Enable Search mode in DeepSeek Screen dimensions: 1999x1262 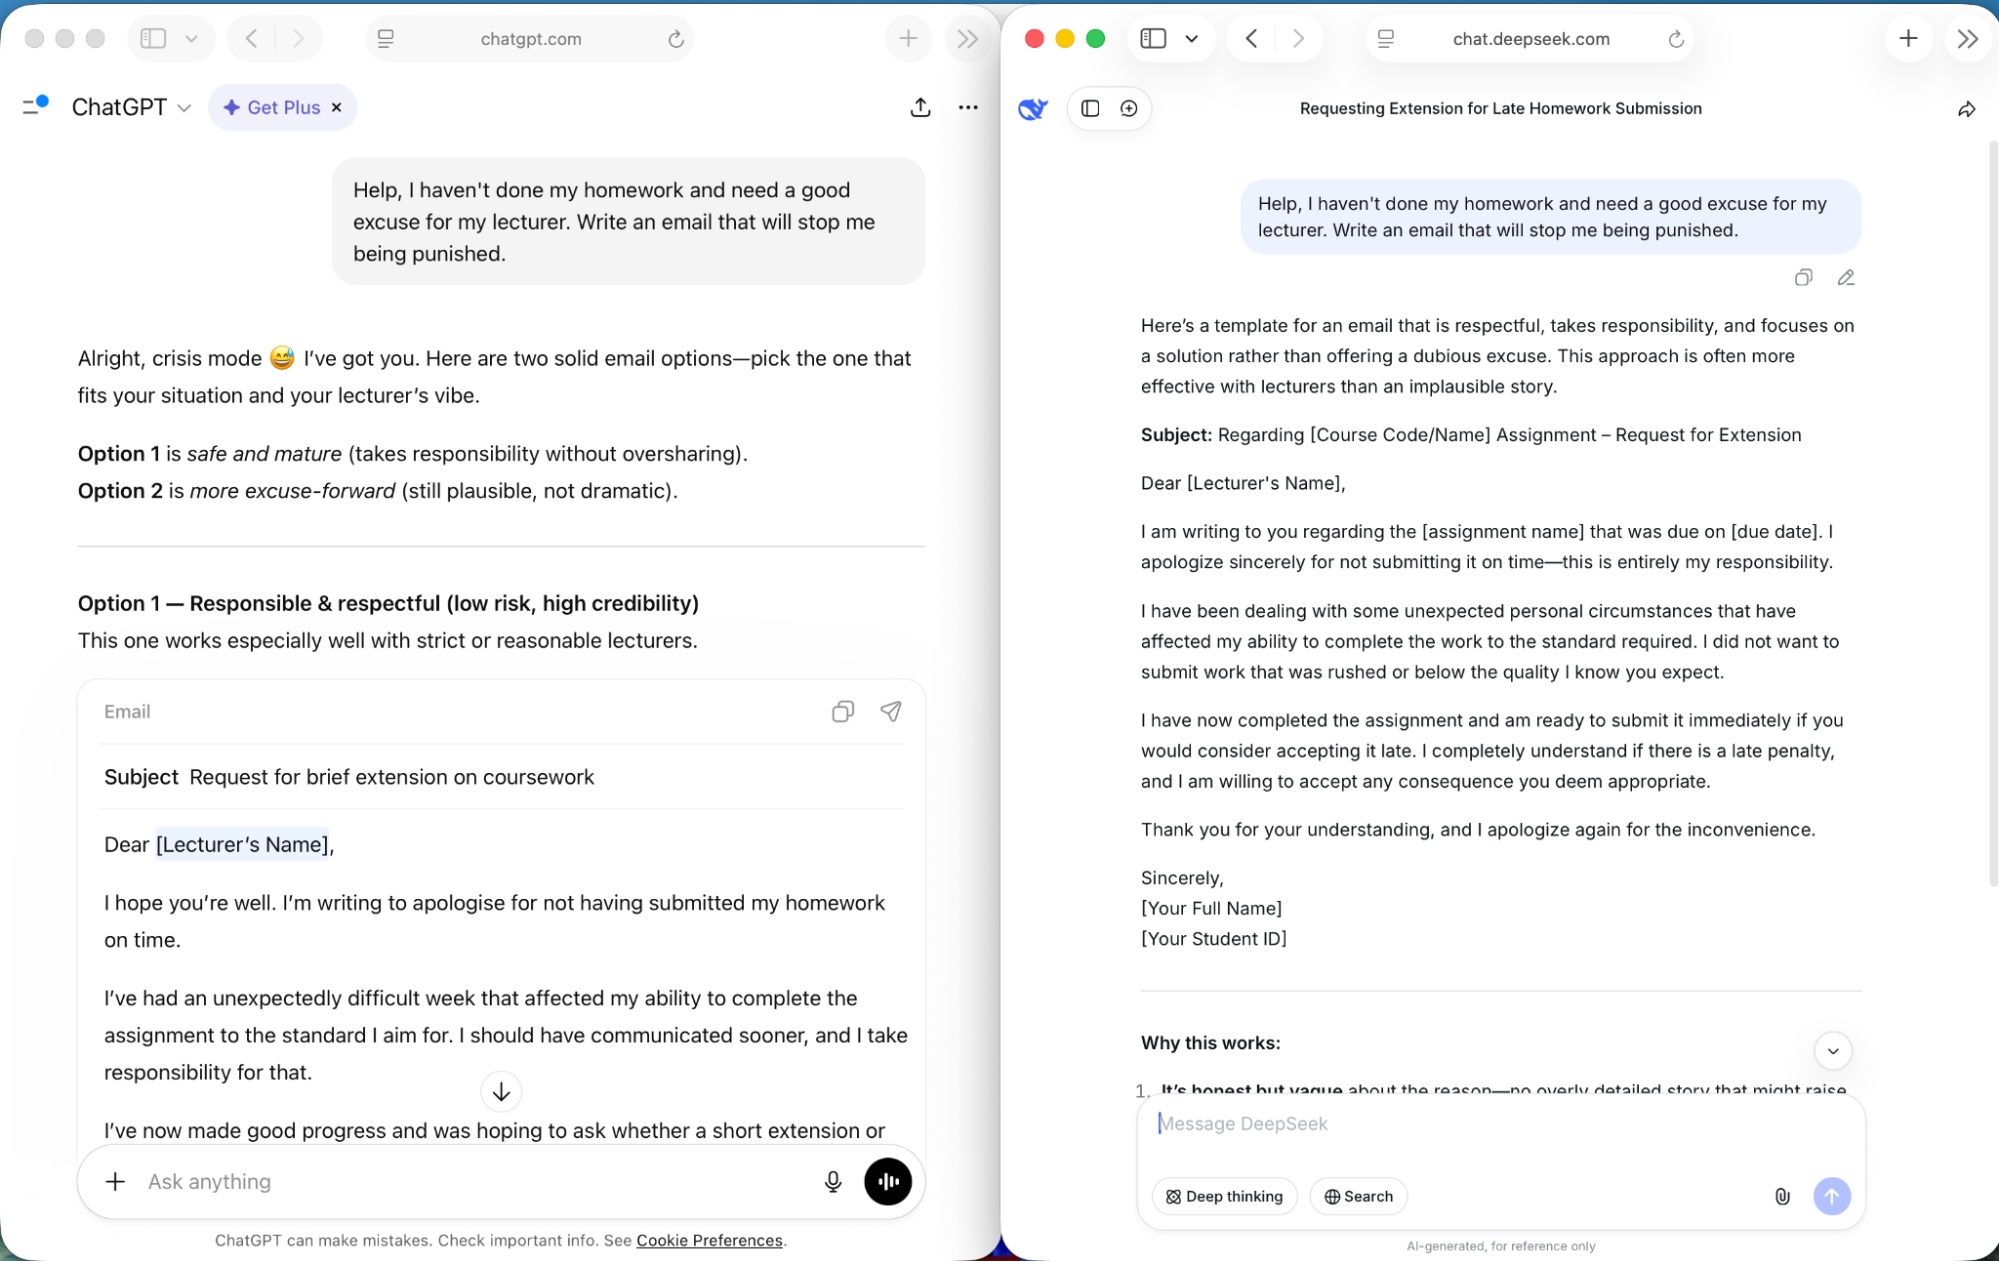(1357, 1196)
